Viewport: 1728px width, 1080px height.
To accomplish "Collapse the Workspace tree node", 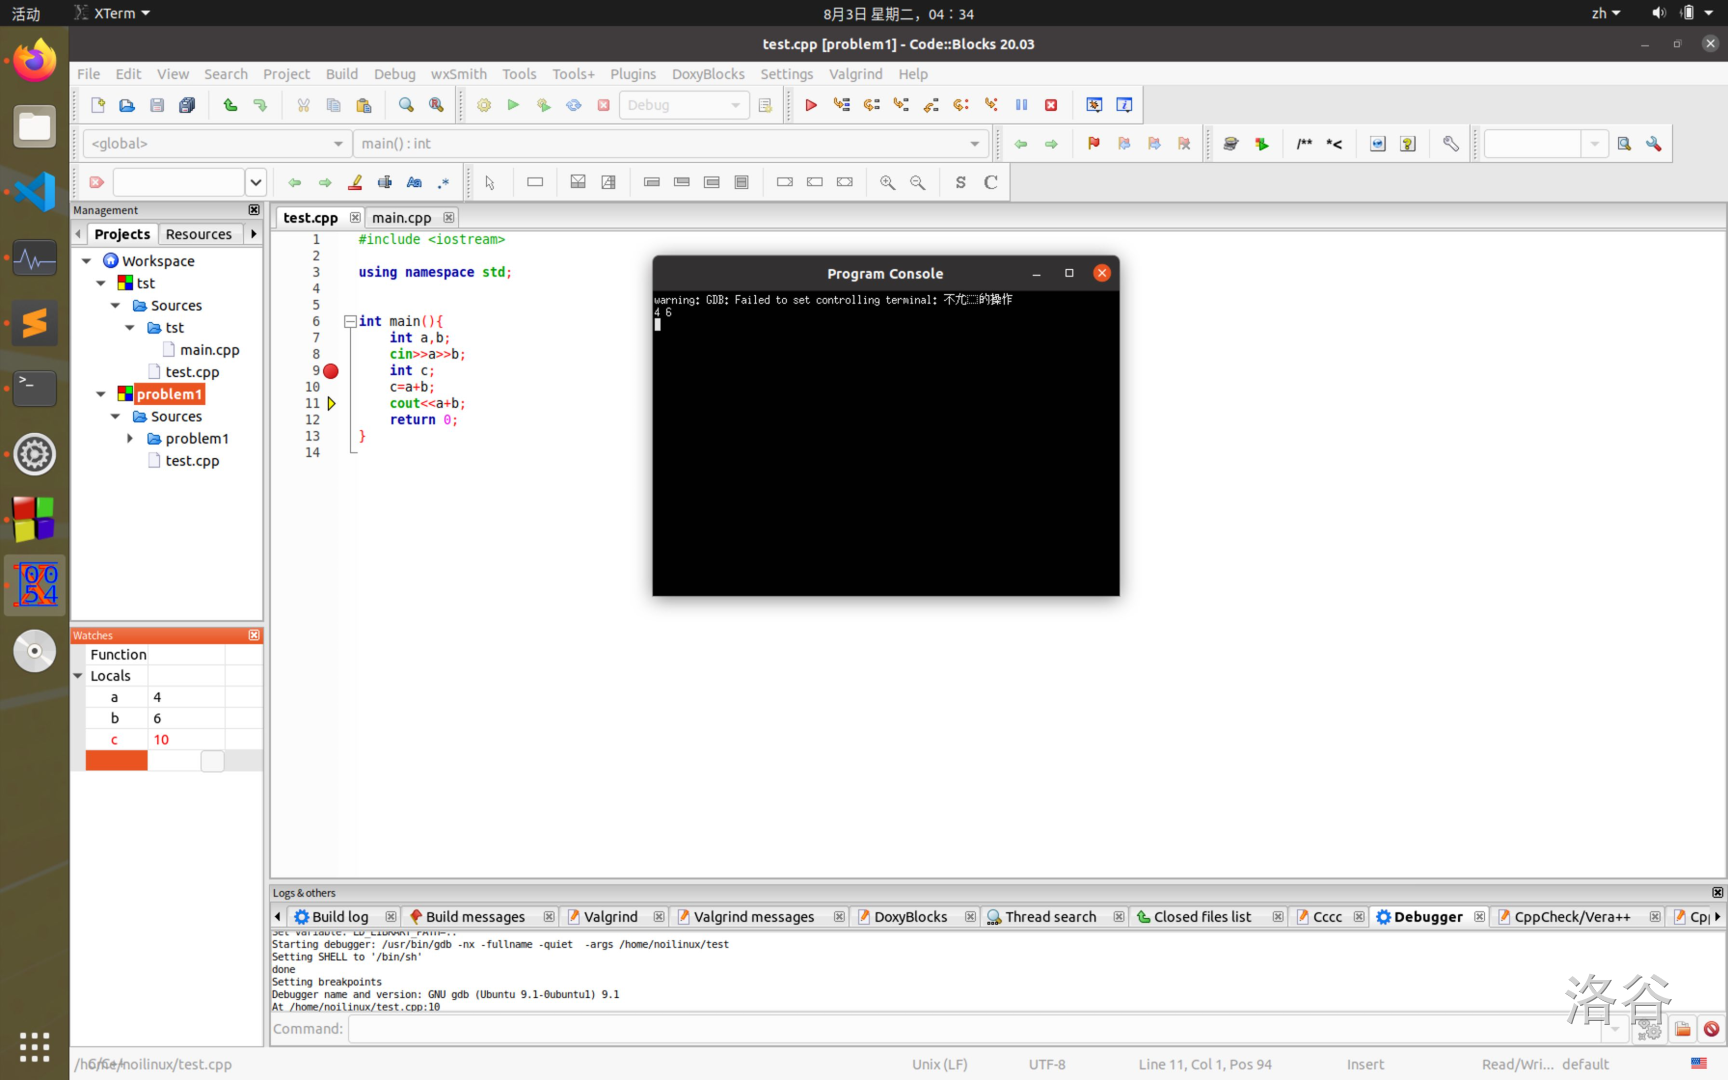I will click(x=87, y=261).
